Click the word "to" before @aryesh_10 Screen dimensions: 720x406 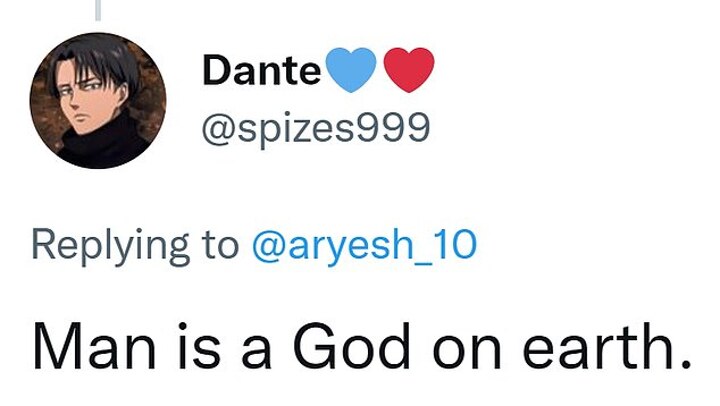[220, 244]
